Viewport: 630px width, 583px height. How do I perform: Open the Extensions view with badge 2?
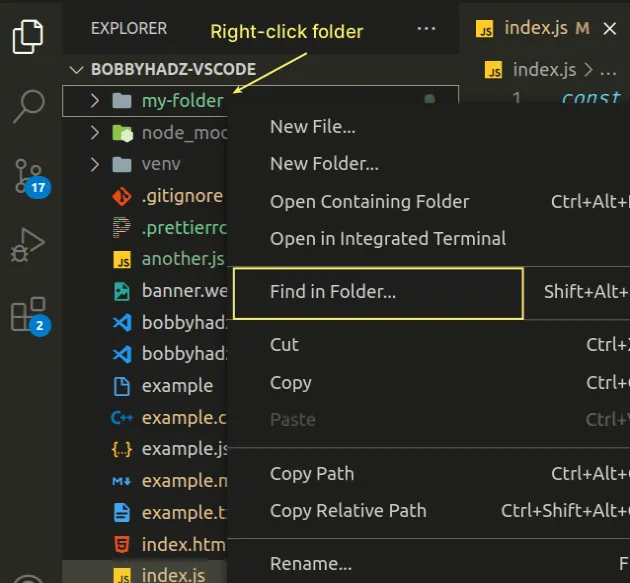click(30, 316)
